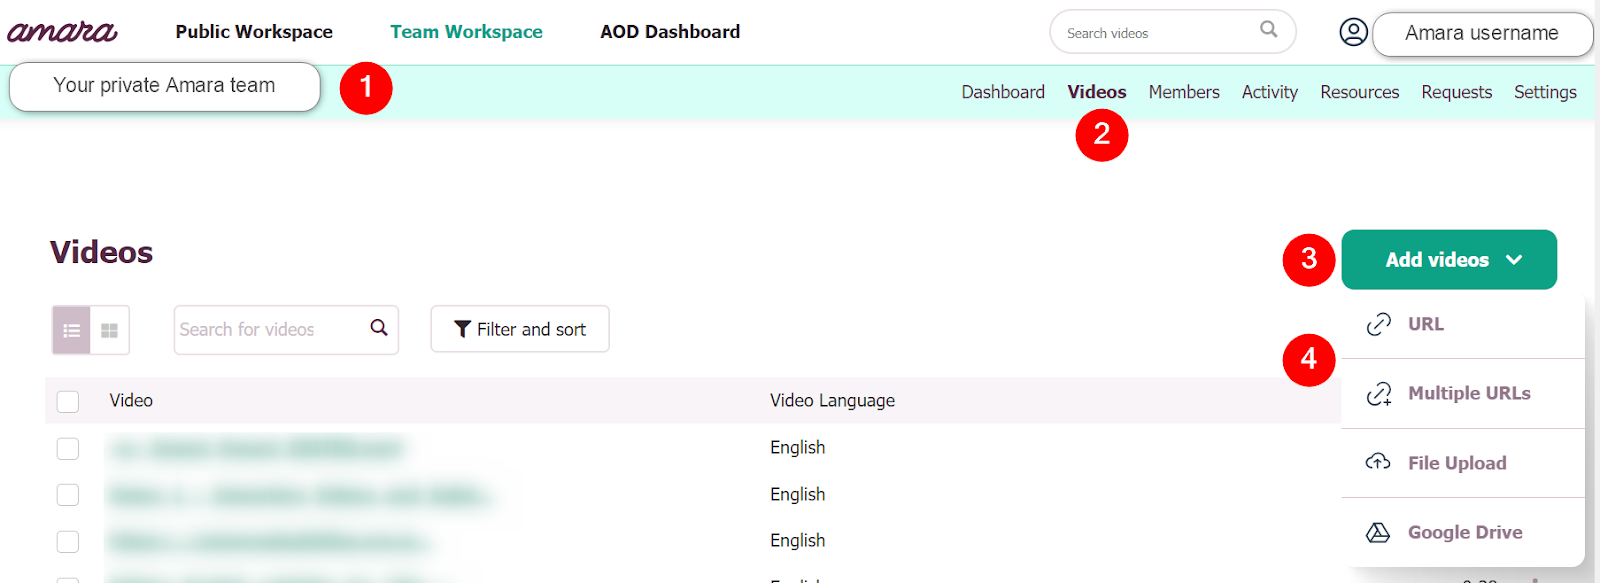This screenshot has height=583, width=1600.
Task: Click the Amara logo
Action: (x=62, y=32)
